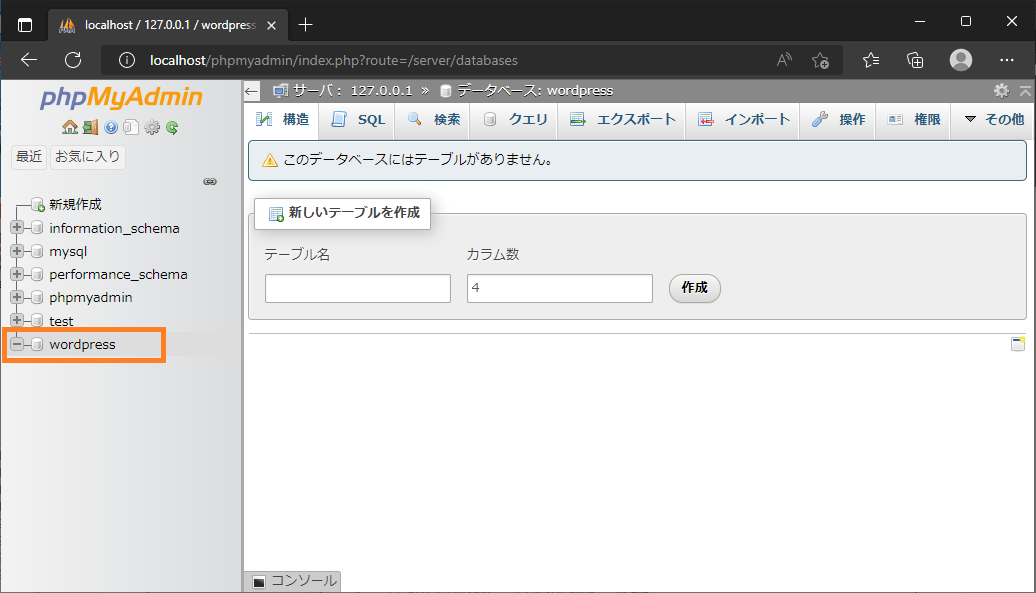The image size is (1036, 593).
Task: Open the エクスポート tab
Action: (x=622, y=120)
